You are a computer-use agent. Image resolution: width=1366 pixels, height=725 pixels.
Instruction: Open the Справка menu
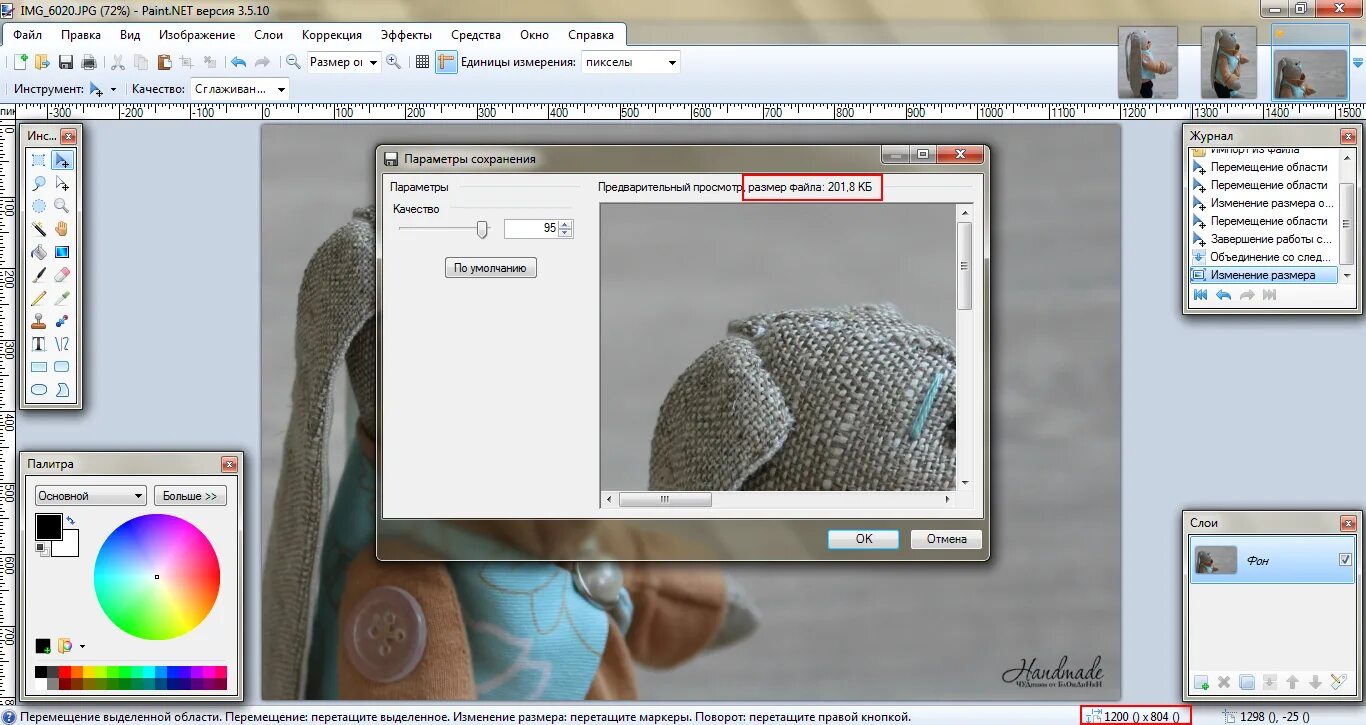point(591,35)
